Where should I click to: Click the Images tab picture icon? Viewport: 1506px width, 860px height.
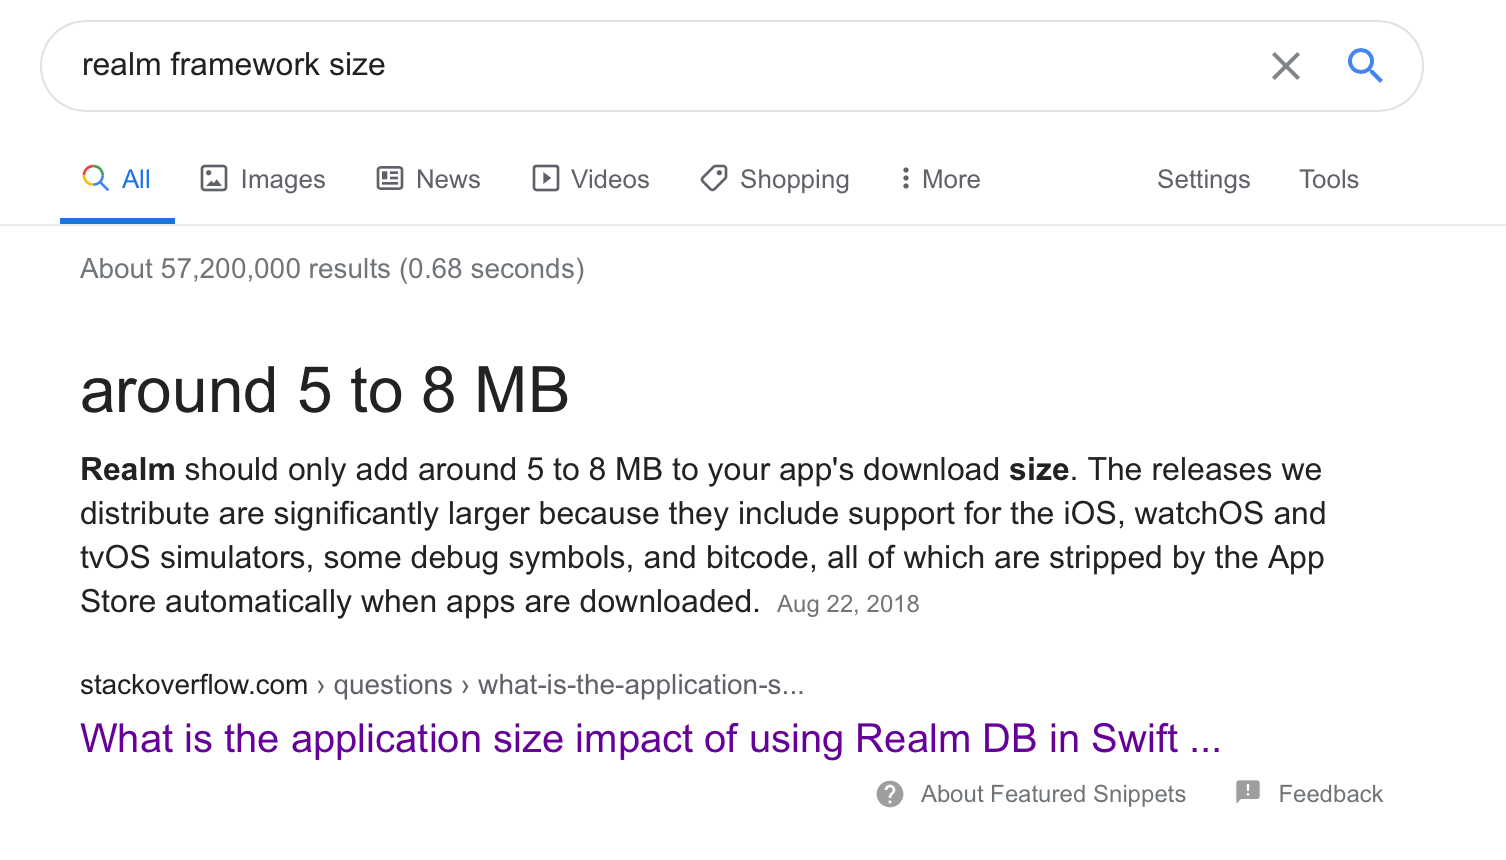point(214,178)
